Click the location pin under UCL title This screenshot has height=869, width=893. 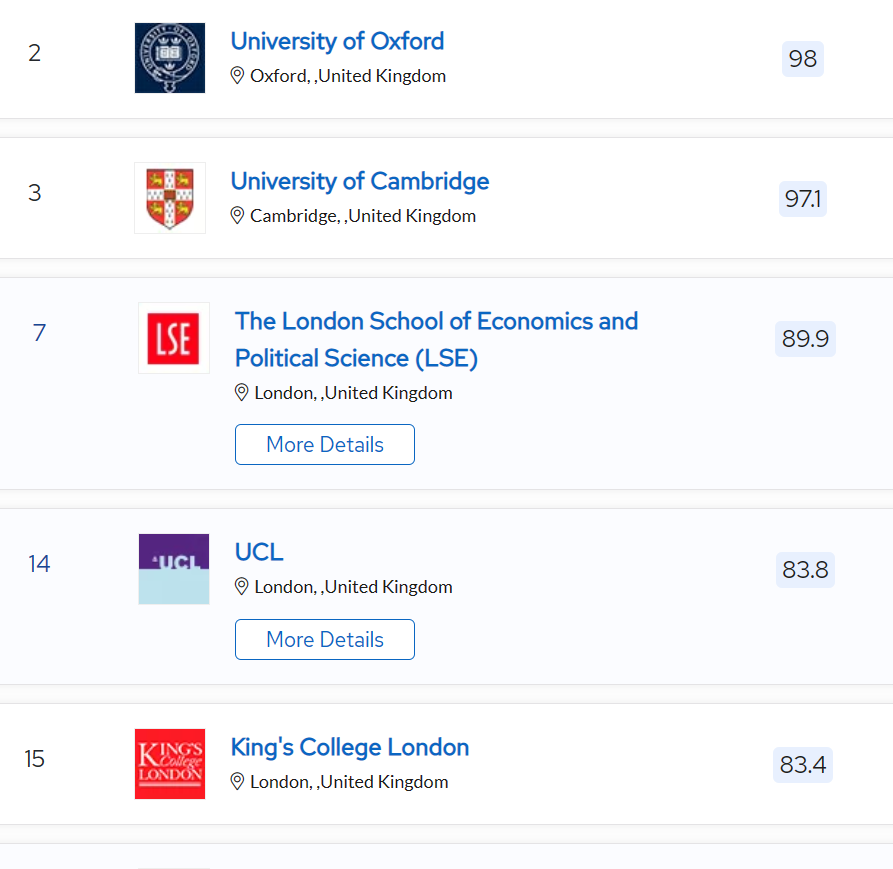point(241,587)
